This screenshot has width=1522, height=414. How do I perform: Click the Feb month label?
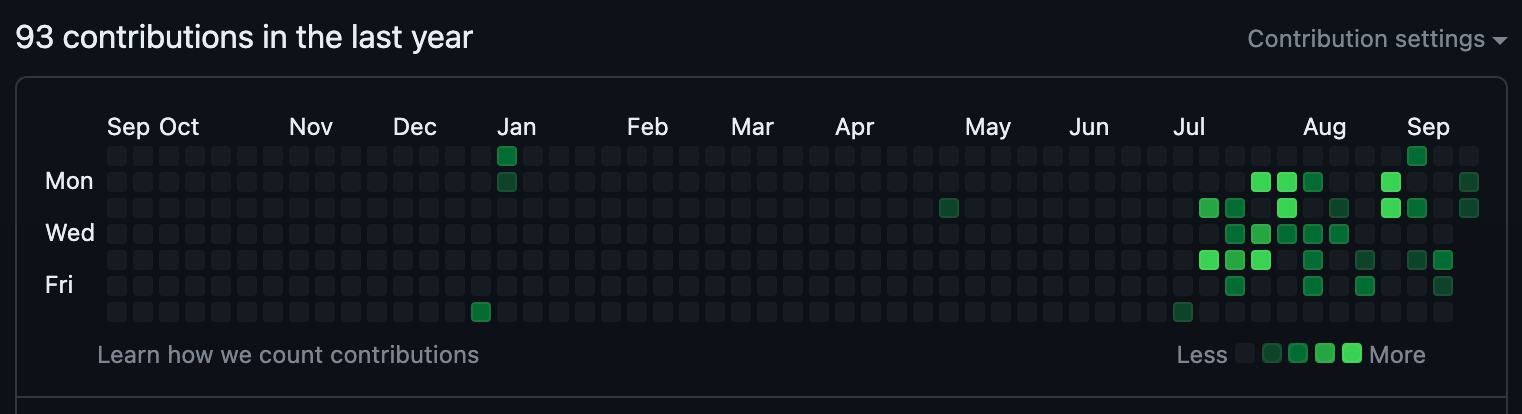point(647,128)
